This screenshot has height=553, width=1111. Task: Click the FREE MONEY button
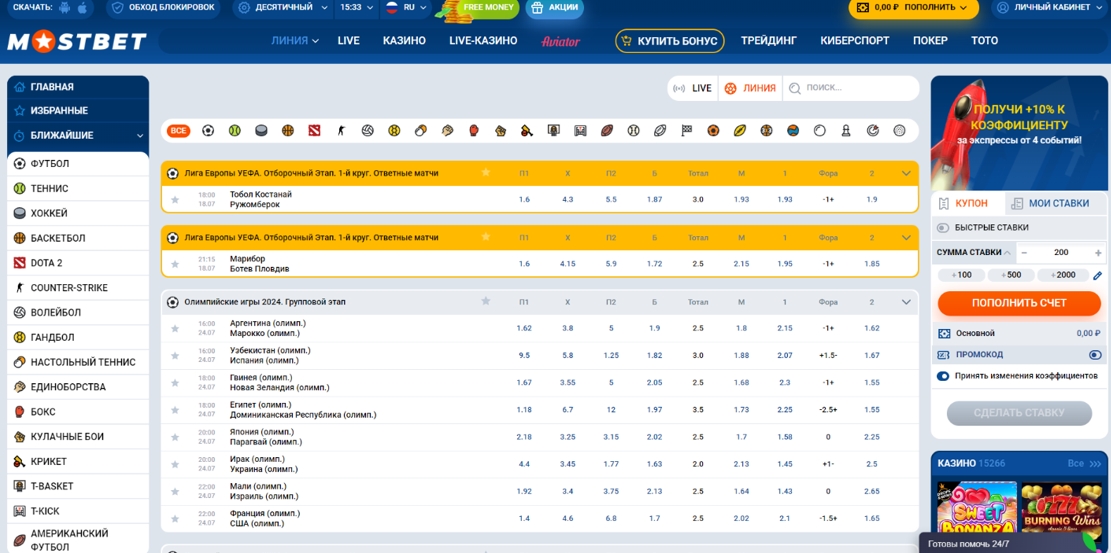tap(487, 8)
